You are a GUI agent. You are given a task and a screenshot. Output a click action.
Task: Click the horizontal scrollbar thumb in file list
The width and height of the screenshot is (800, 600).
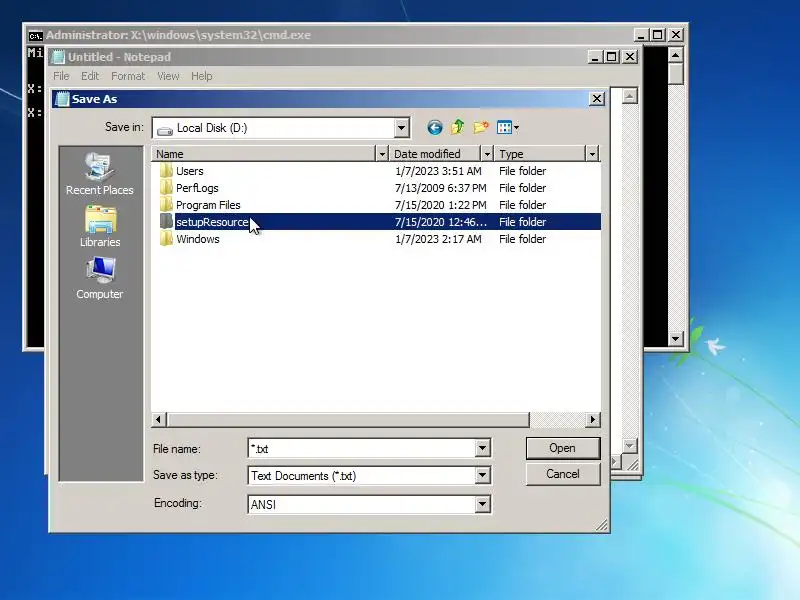coord(348,419)
